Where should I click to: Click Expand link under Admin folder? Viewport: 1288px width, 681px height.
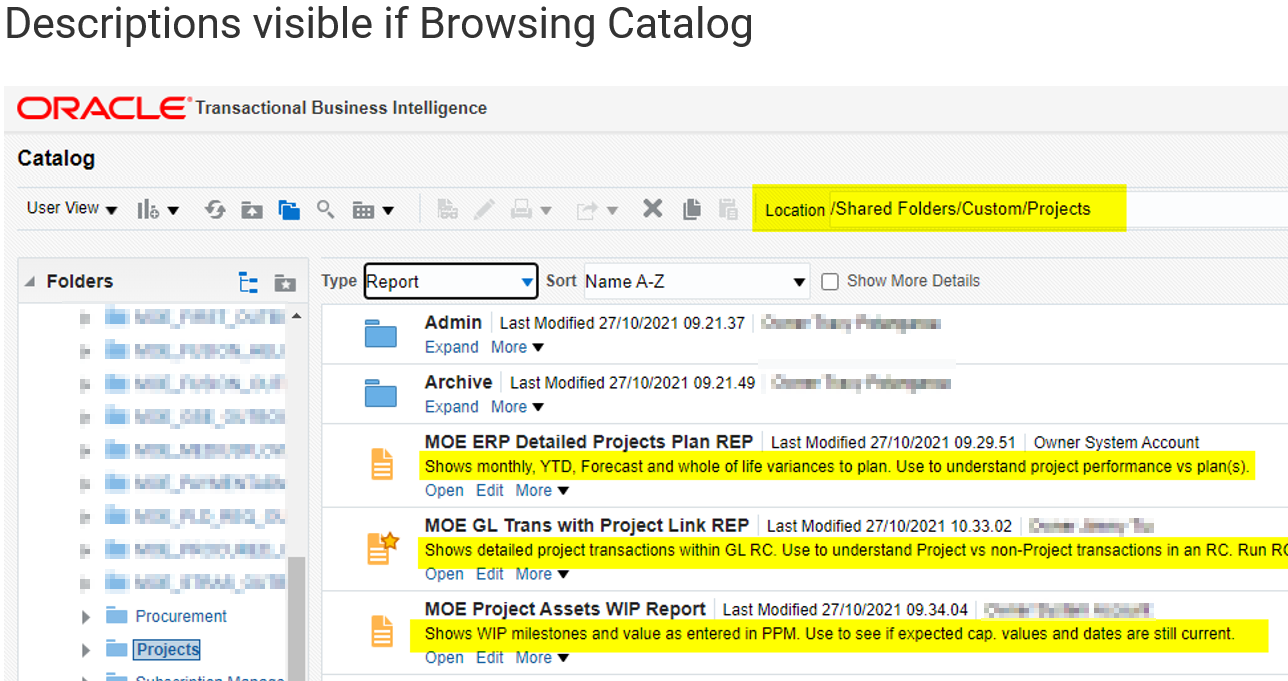tap(452, 347)
